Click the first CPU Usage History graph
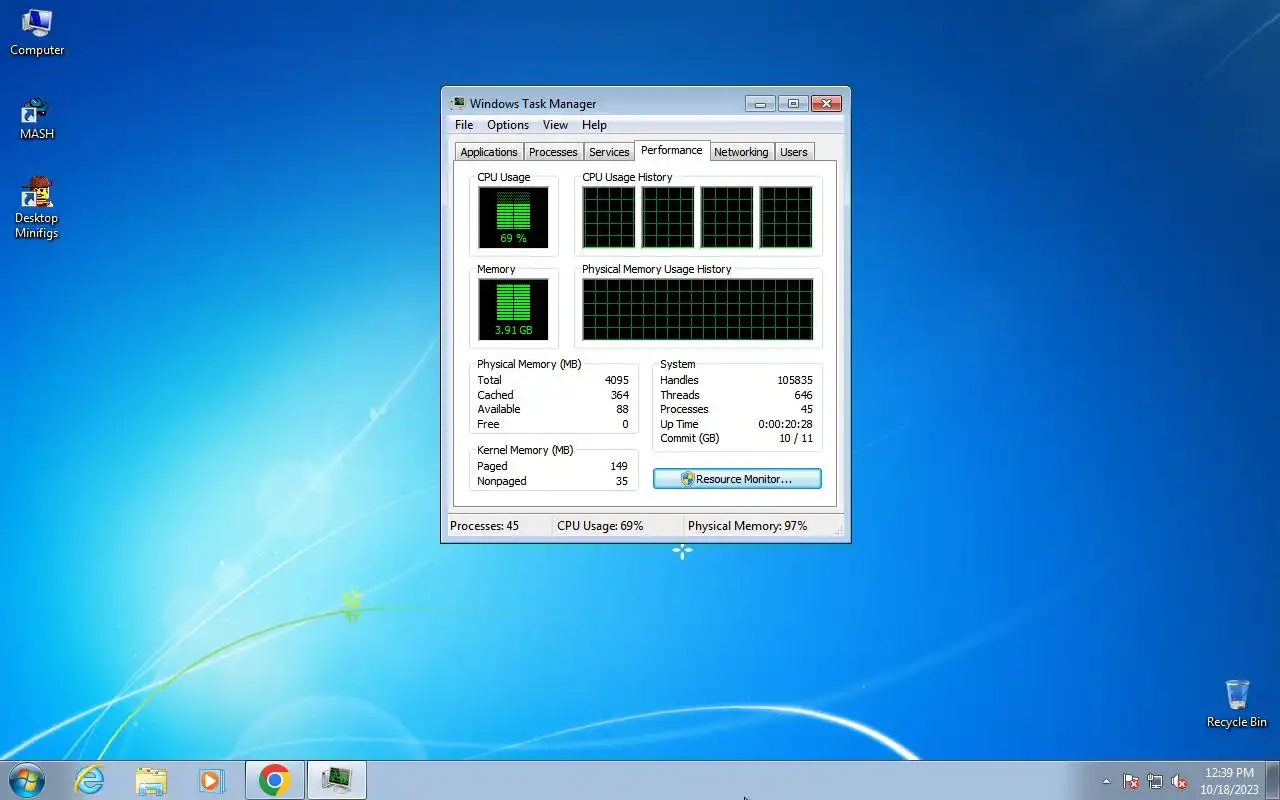1280x800 pixels. (609, 217)
